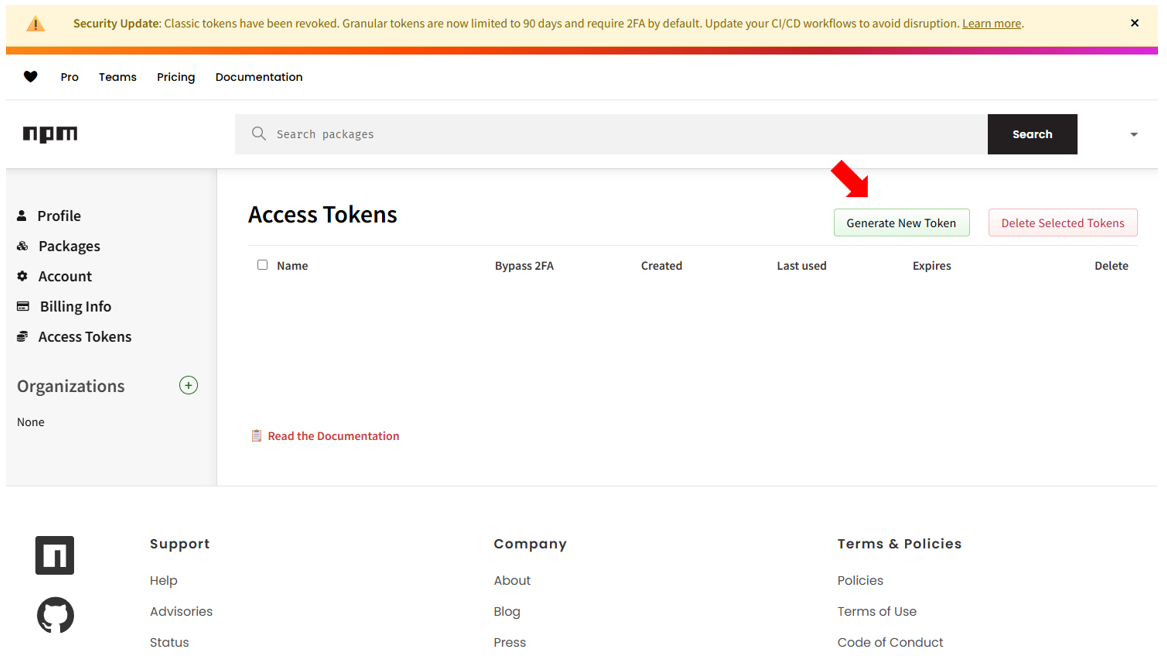This screenshot has width=1167, height=656.
Task: Click the Access Tokens coins icon
Action: 22,337
